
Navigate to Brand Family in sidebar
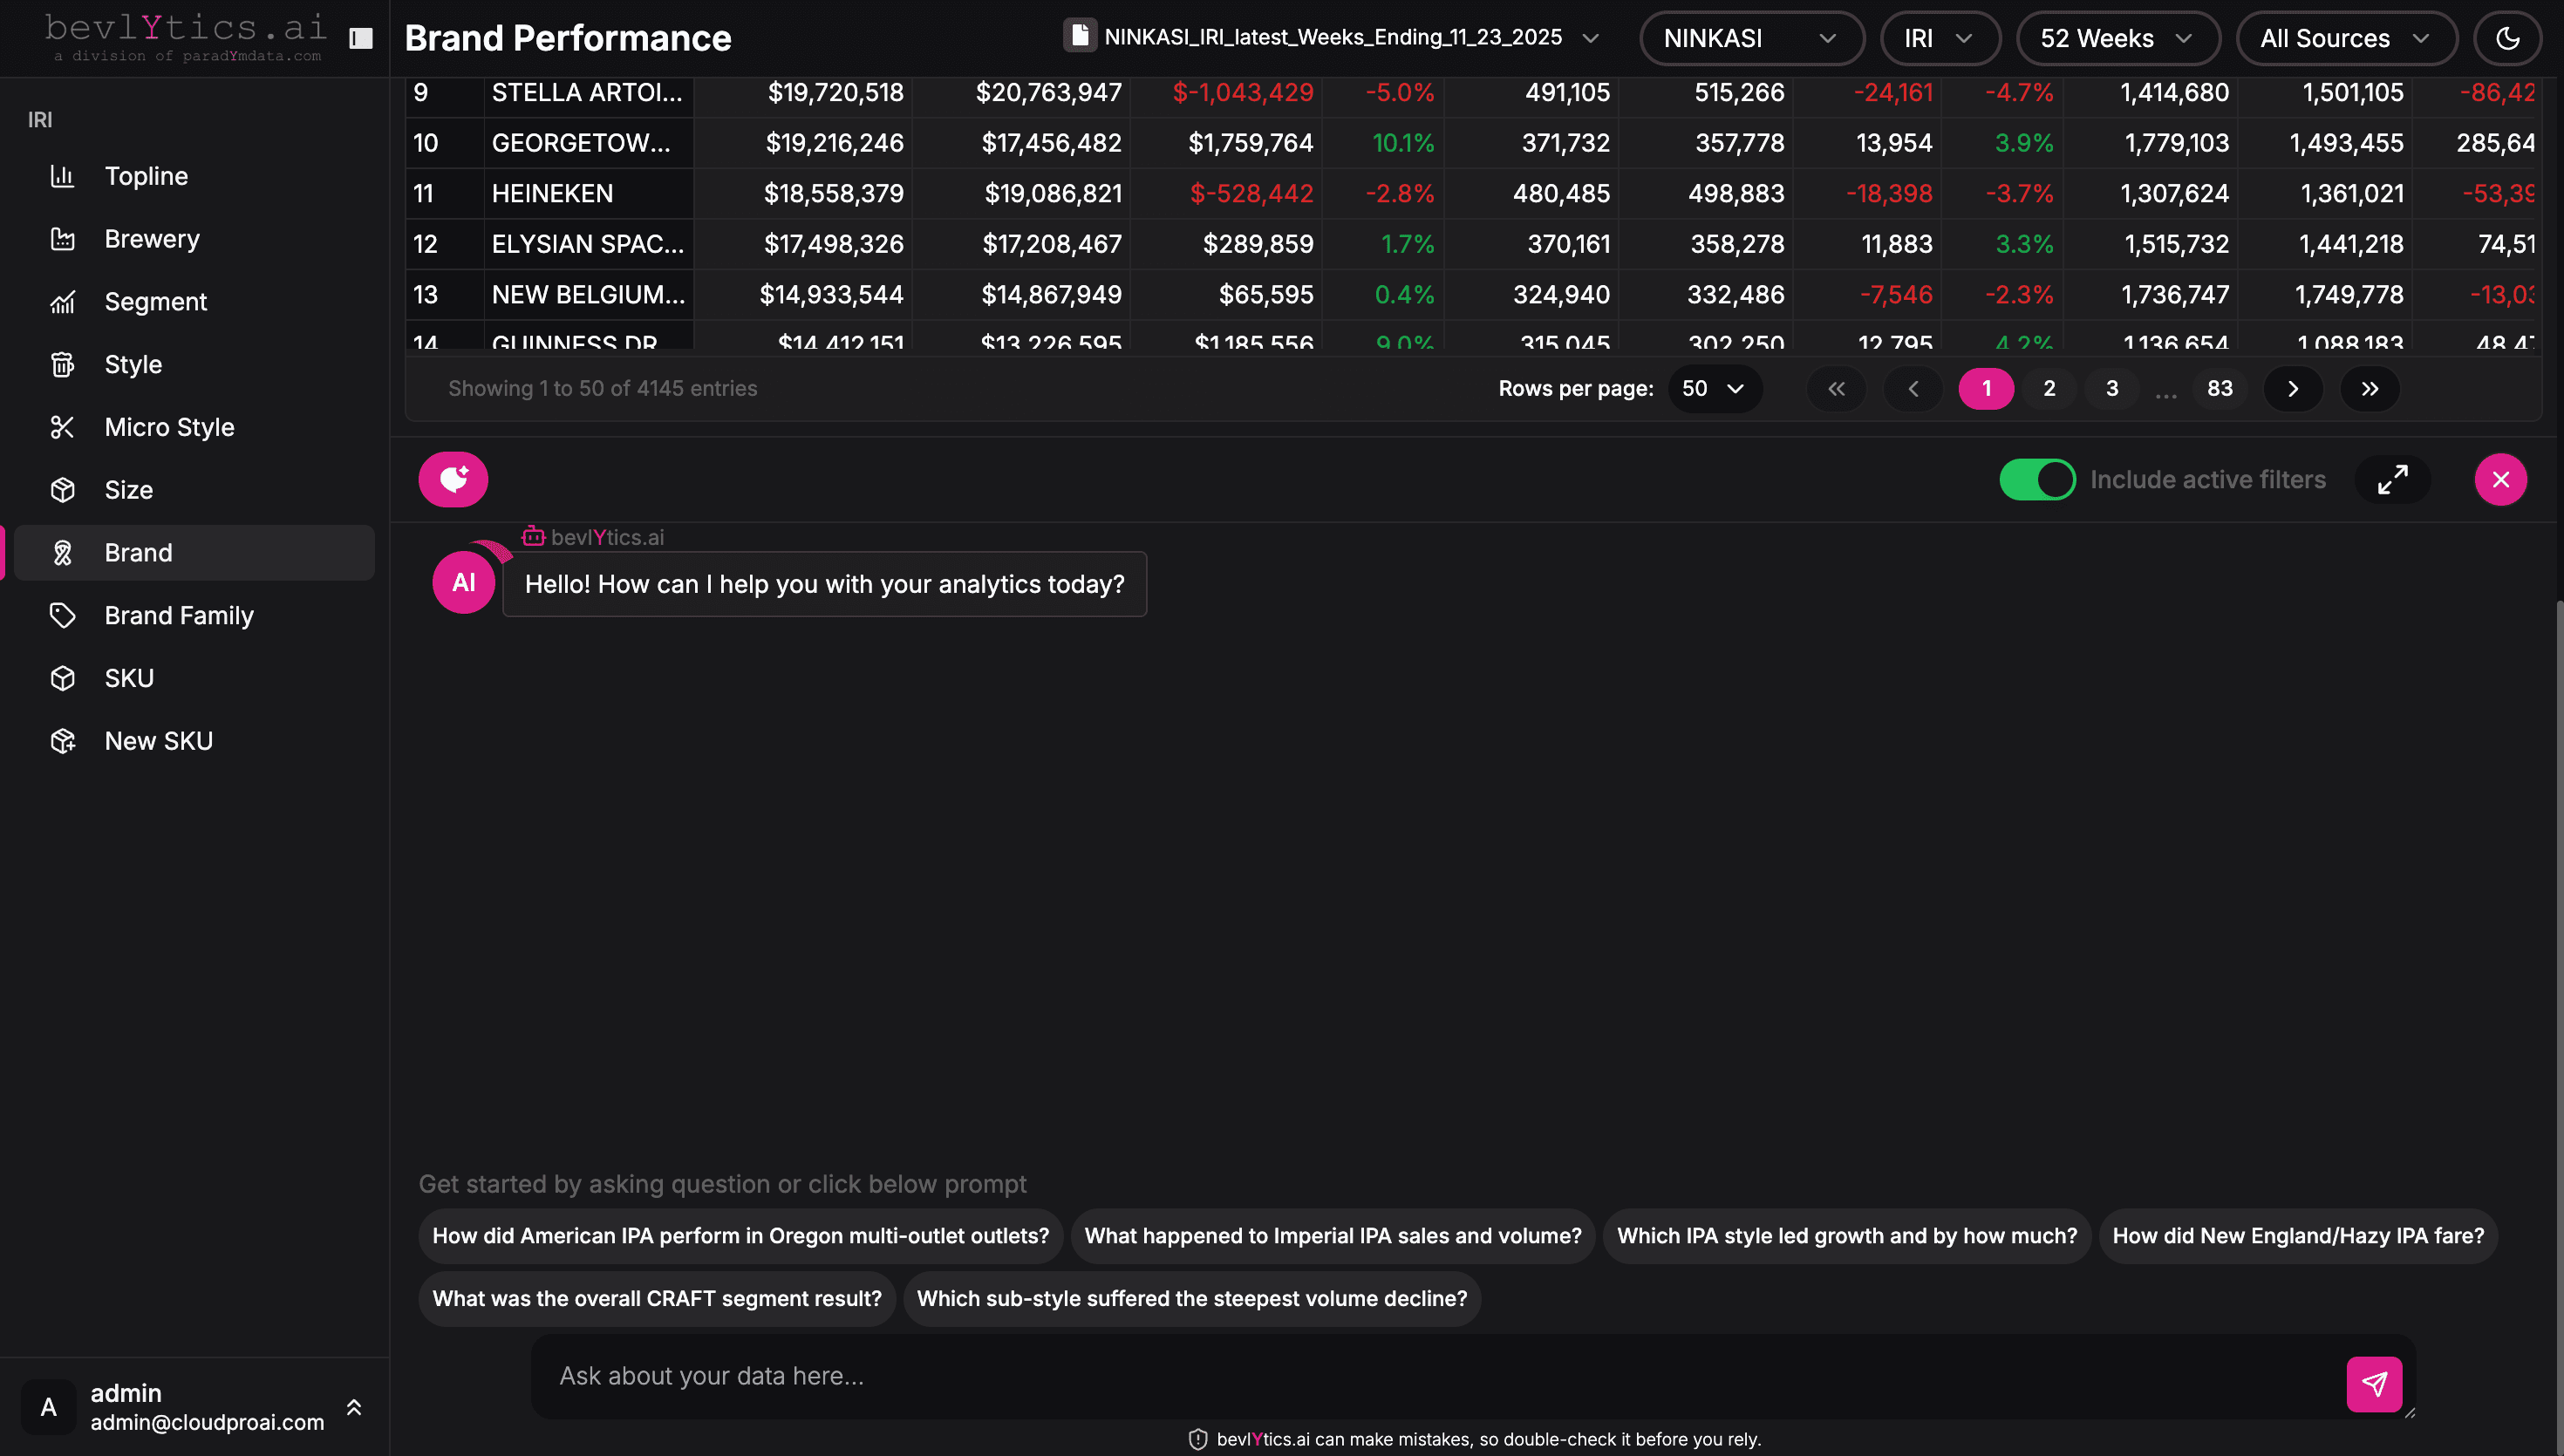pos(179,616)
